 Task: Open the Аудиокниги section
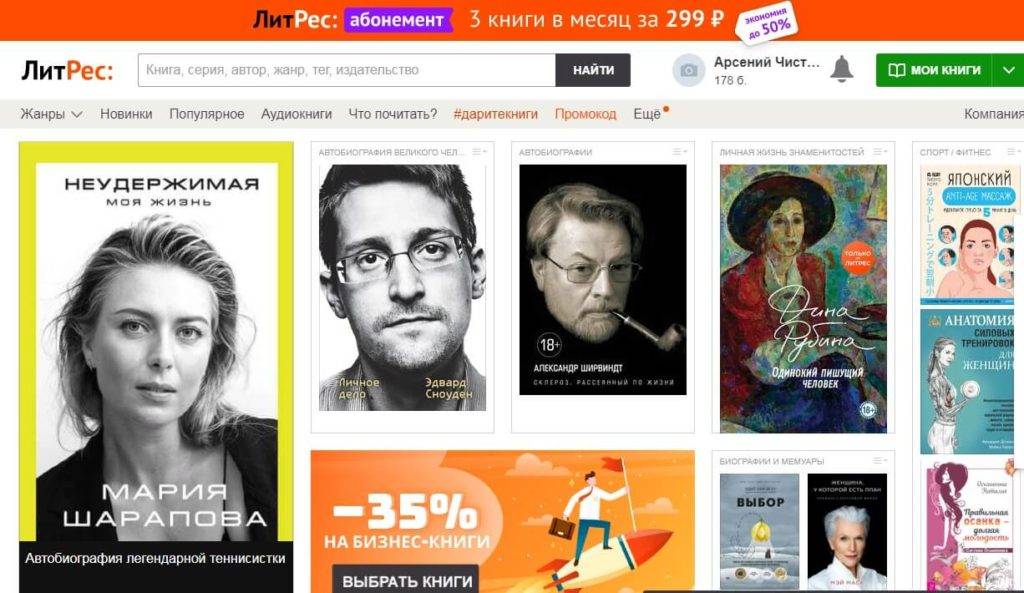click(296, 114)
